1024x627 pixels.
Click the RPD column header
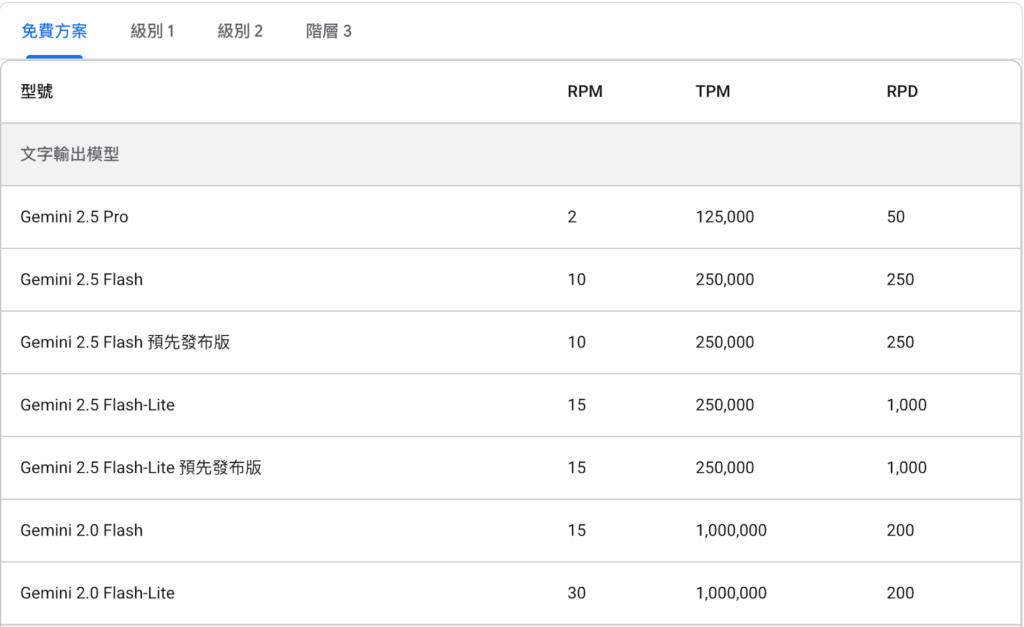click(x=902, y=92)
